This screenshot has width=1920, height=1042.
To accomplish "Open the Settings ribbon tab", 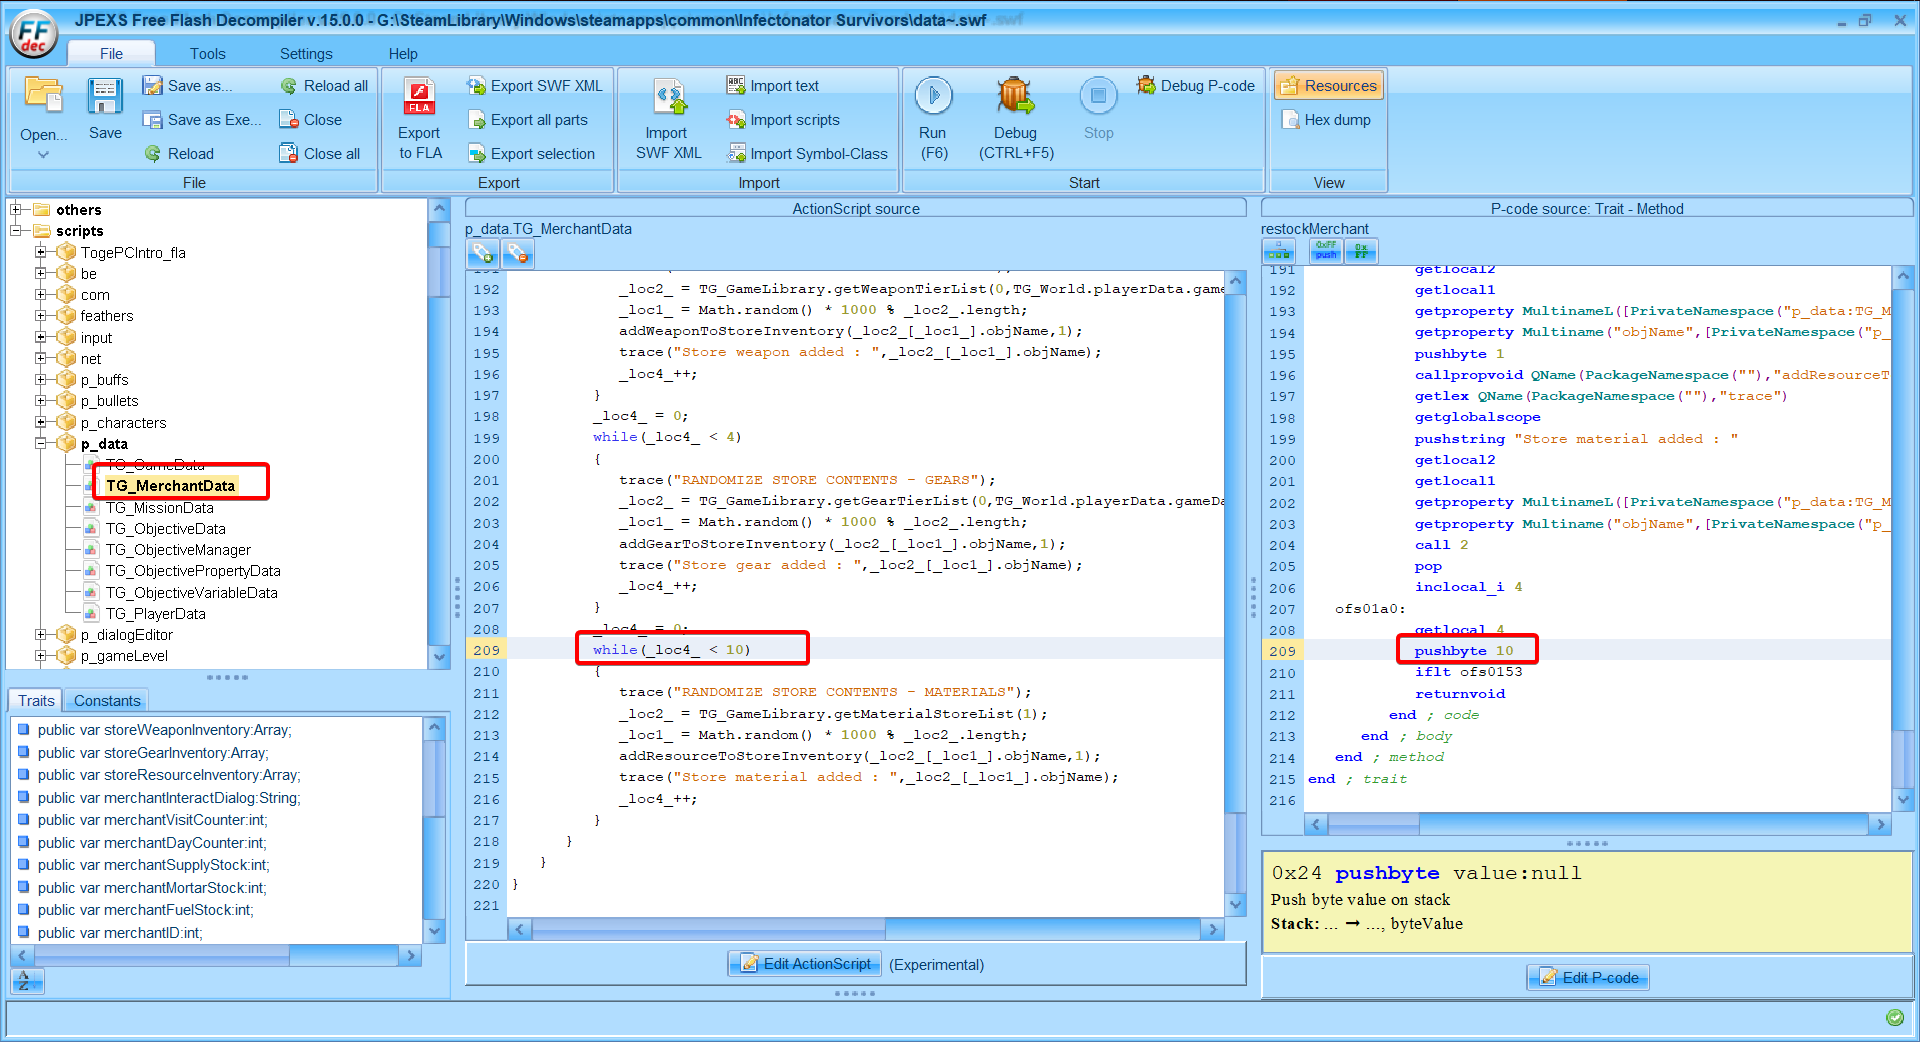I will 306,54.
